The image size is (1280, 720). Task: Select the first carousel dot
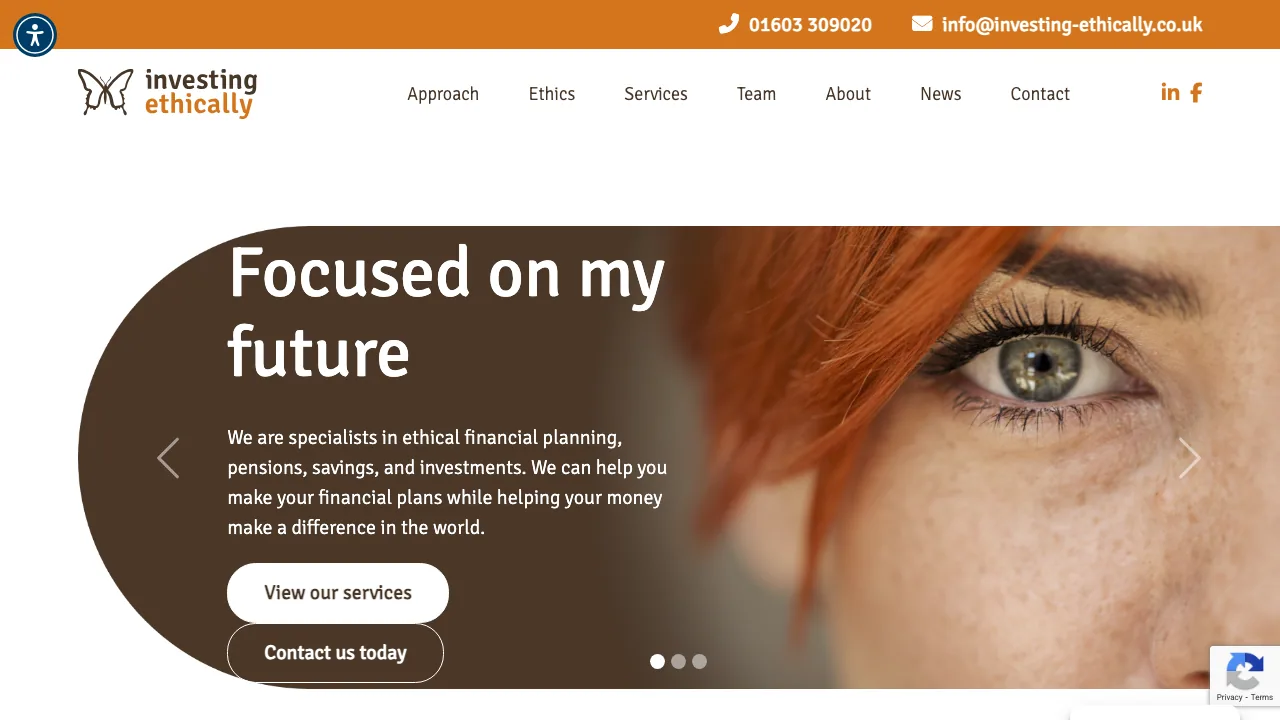657,661
